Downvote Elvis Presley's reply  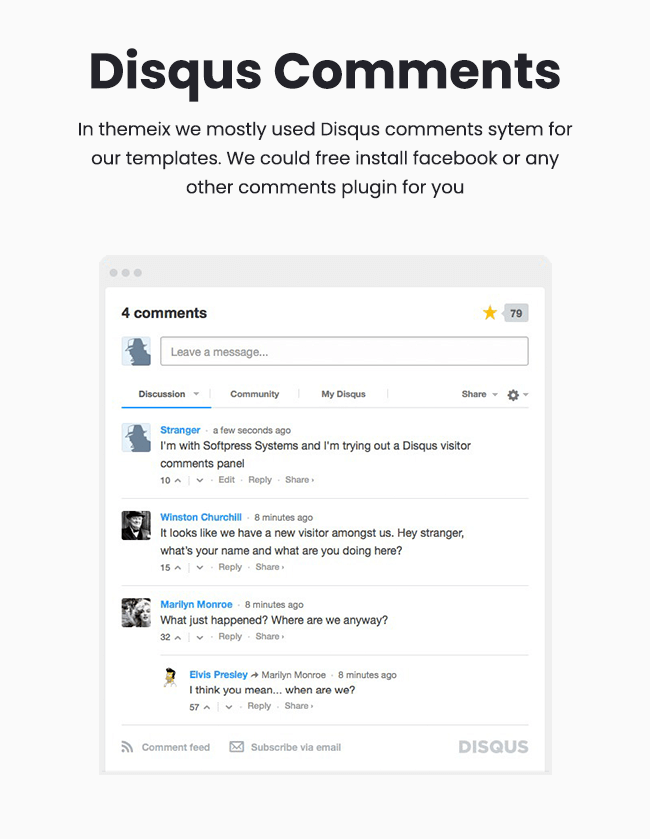[228, 707]
